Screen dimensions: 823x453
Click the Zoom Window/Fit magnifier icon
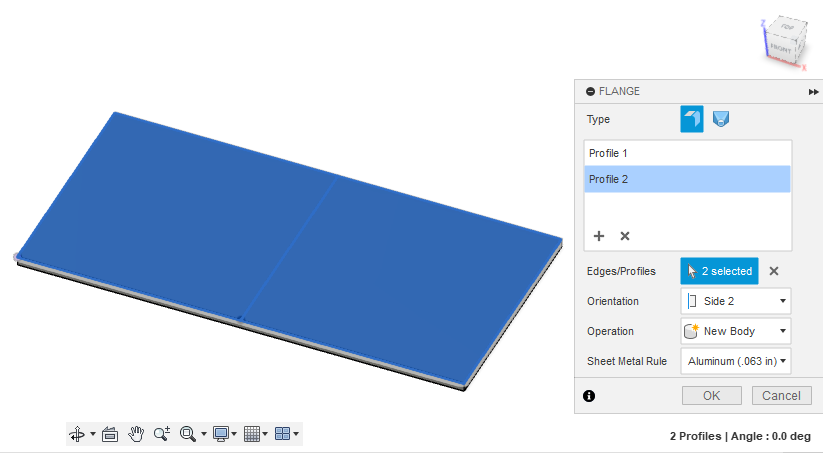click(x=187, y=434)
